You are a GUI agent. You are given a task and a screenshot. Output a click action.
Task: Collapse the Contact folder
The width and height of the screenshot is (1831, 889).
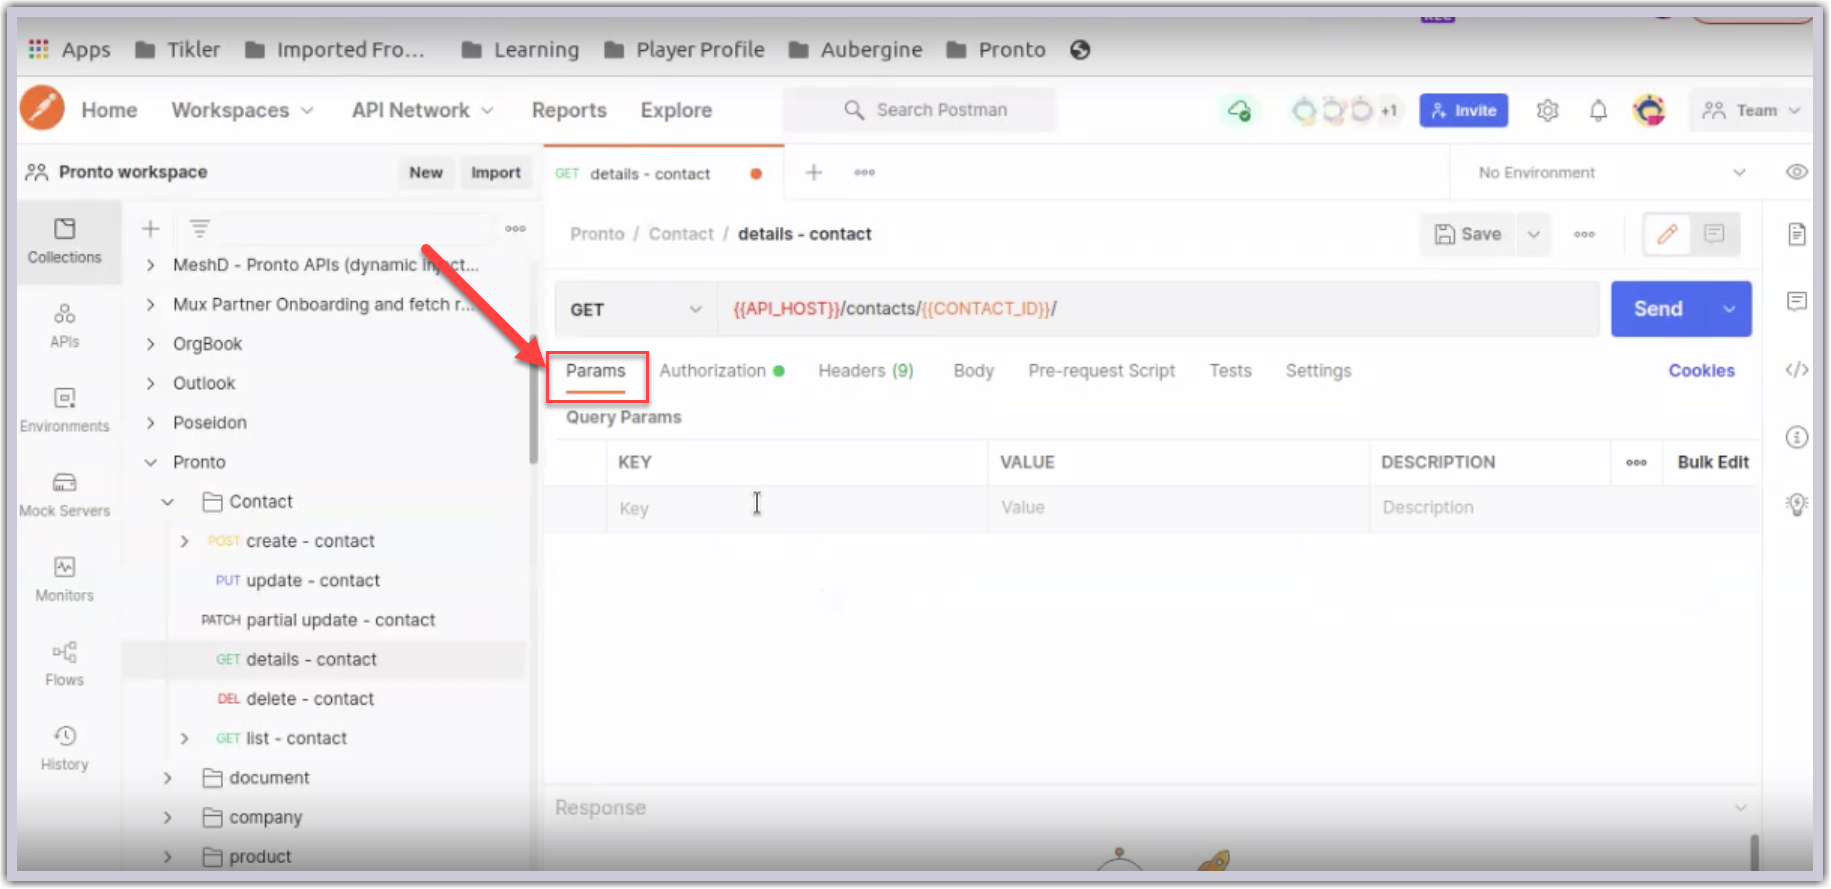pos(168,501)
